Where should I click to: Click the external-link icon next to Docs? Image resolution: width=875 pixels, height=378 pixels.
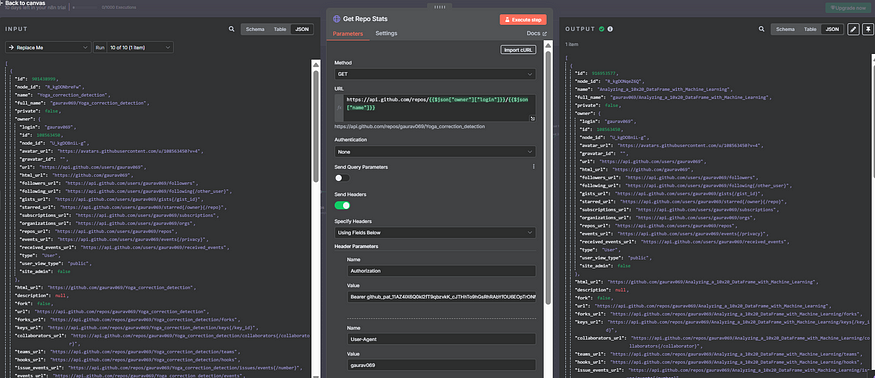click(x=545, y=34)
